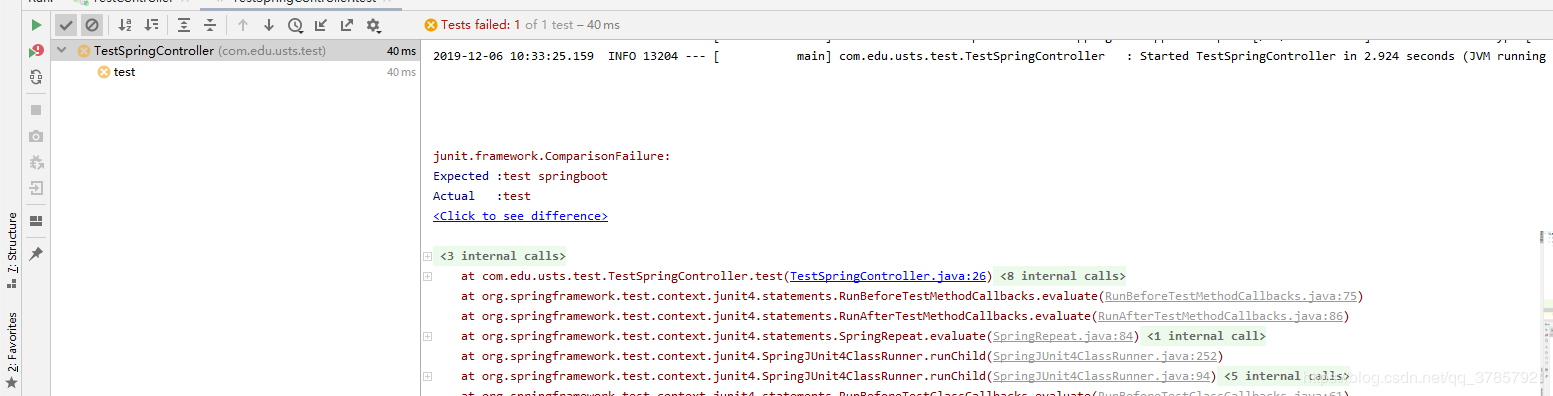Open SpringJUnit4ClassRunner.java:252 link
Screen dimensions: 1553x396
(1104, 356)
